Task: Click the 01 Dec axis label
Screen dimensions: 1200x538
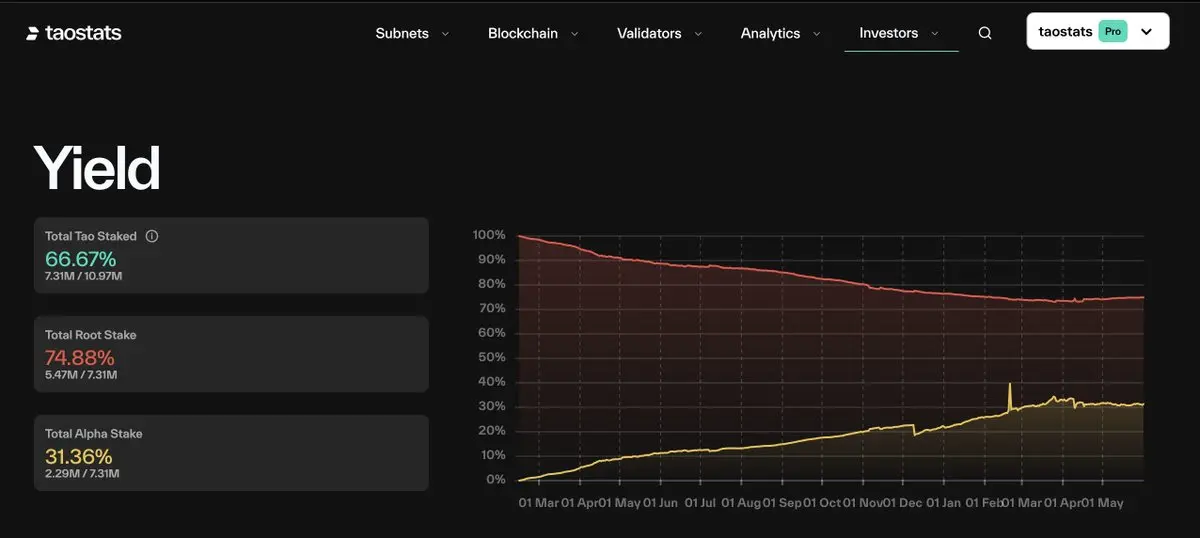Action: (903, 503)
